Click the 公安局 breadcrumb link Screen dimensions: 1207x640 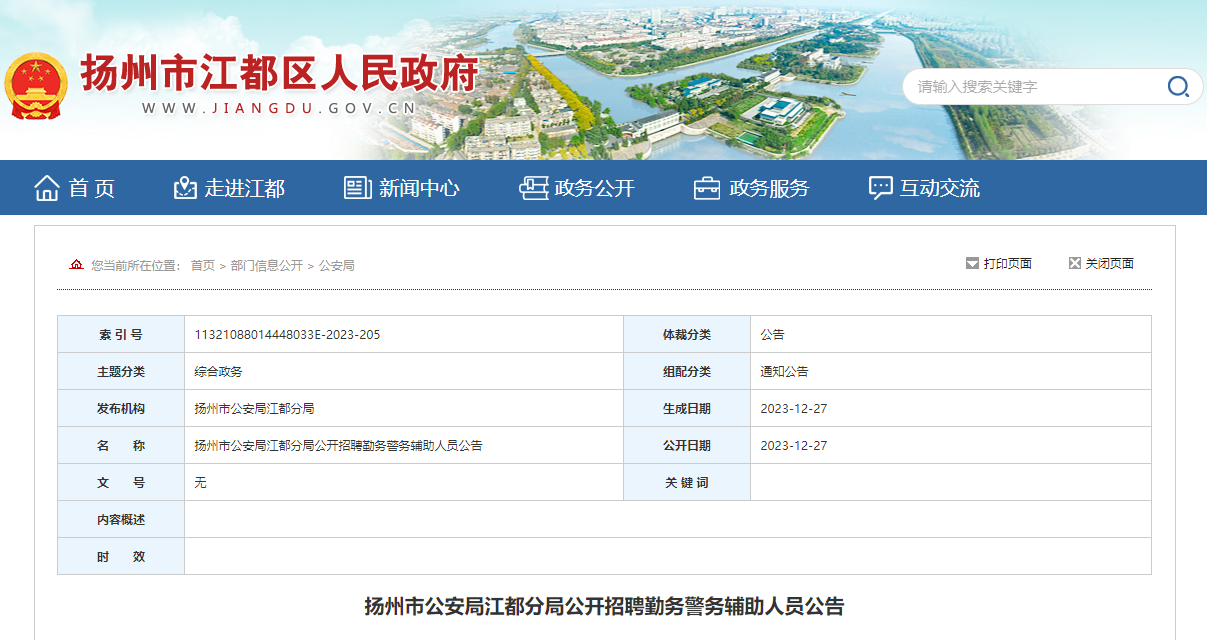click(337, 266)
